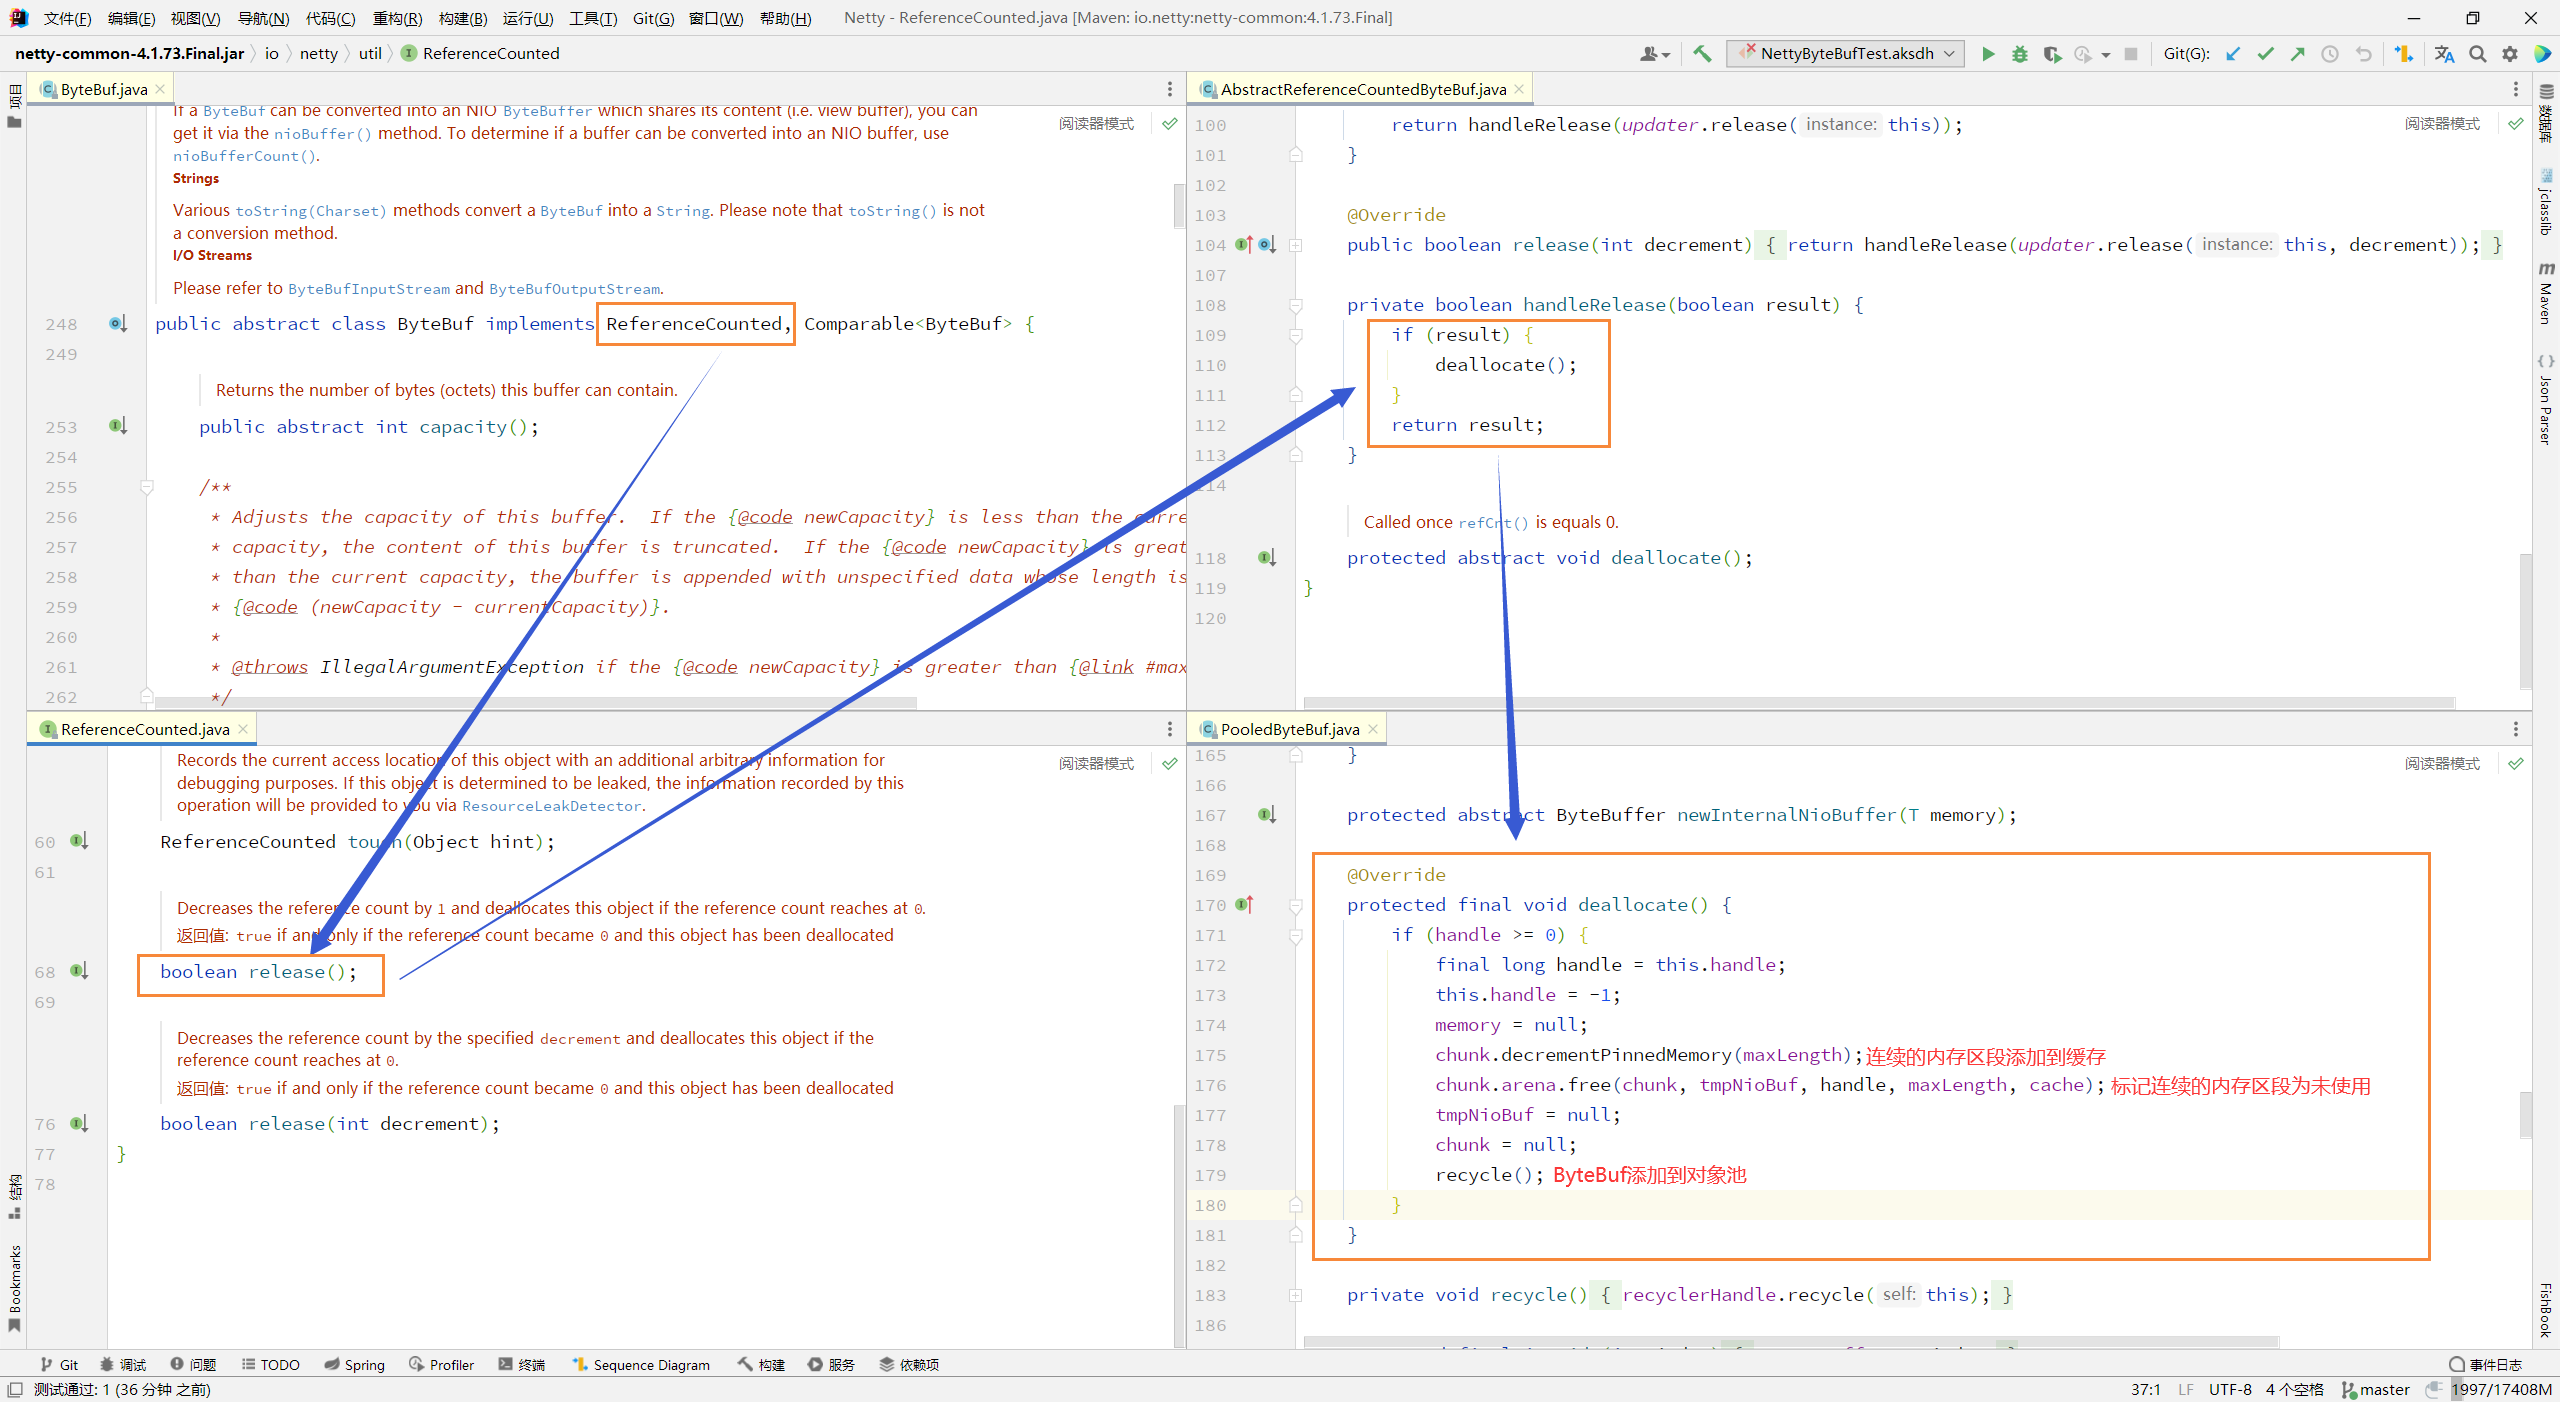2560x1402 pixels.
Task: Switch to the ByteBuf.java tab
Action: [103, 90]
